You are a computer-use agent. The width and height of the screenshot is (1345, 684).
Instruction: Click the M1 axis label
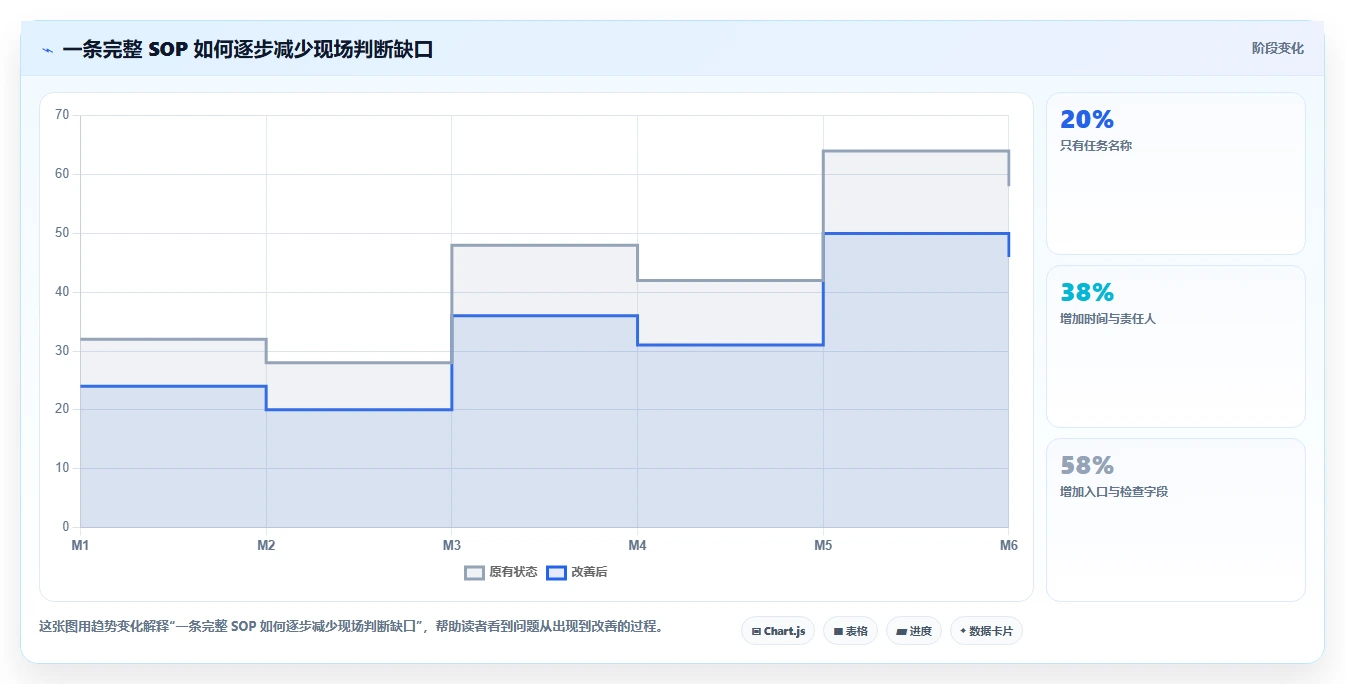(x=80, y=545)
